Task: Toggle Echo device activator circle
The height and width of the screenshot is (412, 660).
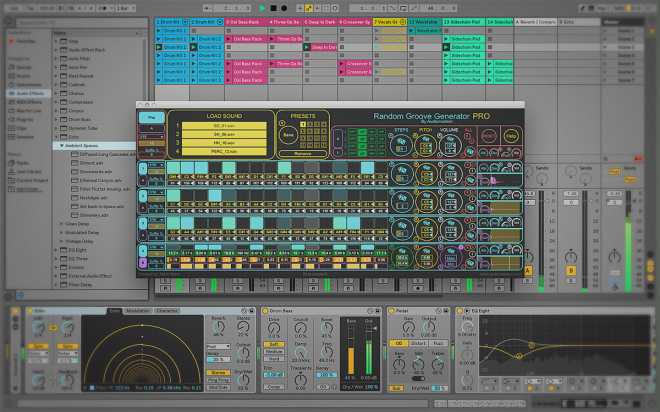Action: click(30, 311)
